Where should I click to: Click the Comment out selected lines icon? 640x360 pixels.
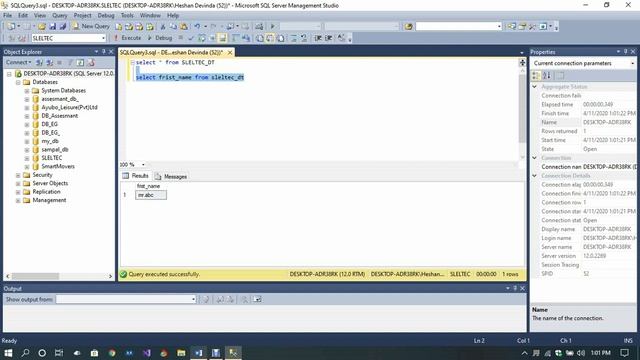[x=293, y=38]
